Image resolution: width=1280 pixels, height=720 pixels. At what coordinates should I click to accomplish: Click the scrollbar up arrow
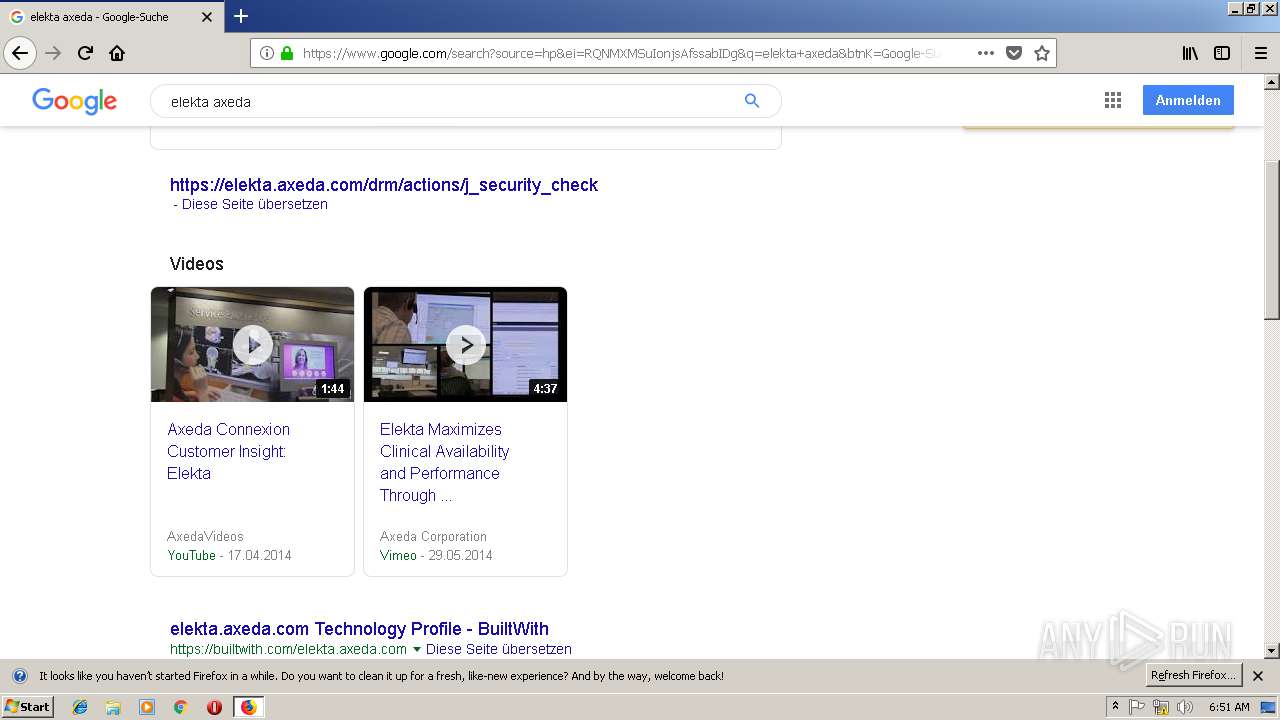pos(1271,82)
